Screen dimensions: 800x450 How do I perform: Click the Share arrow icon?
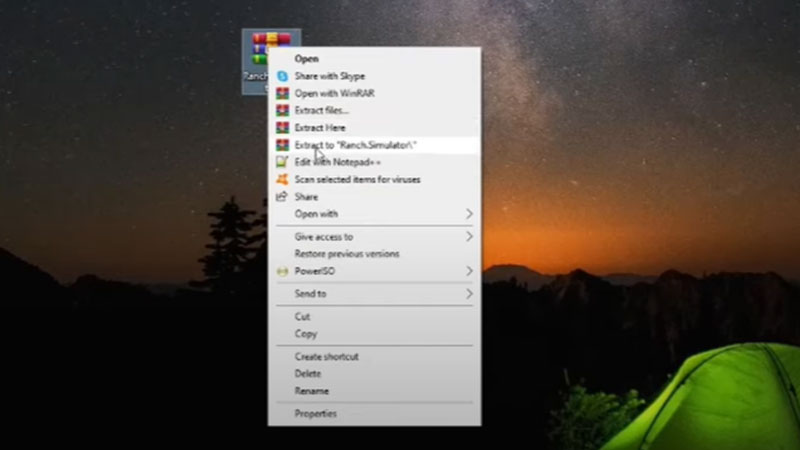(x=282, y=196)
